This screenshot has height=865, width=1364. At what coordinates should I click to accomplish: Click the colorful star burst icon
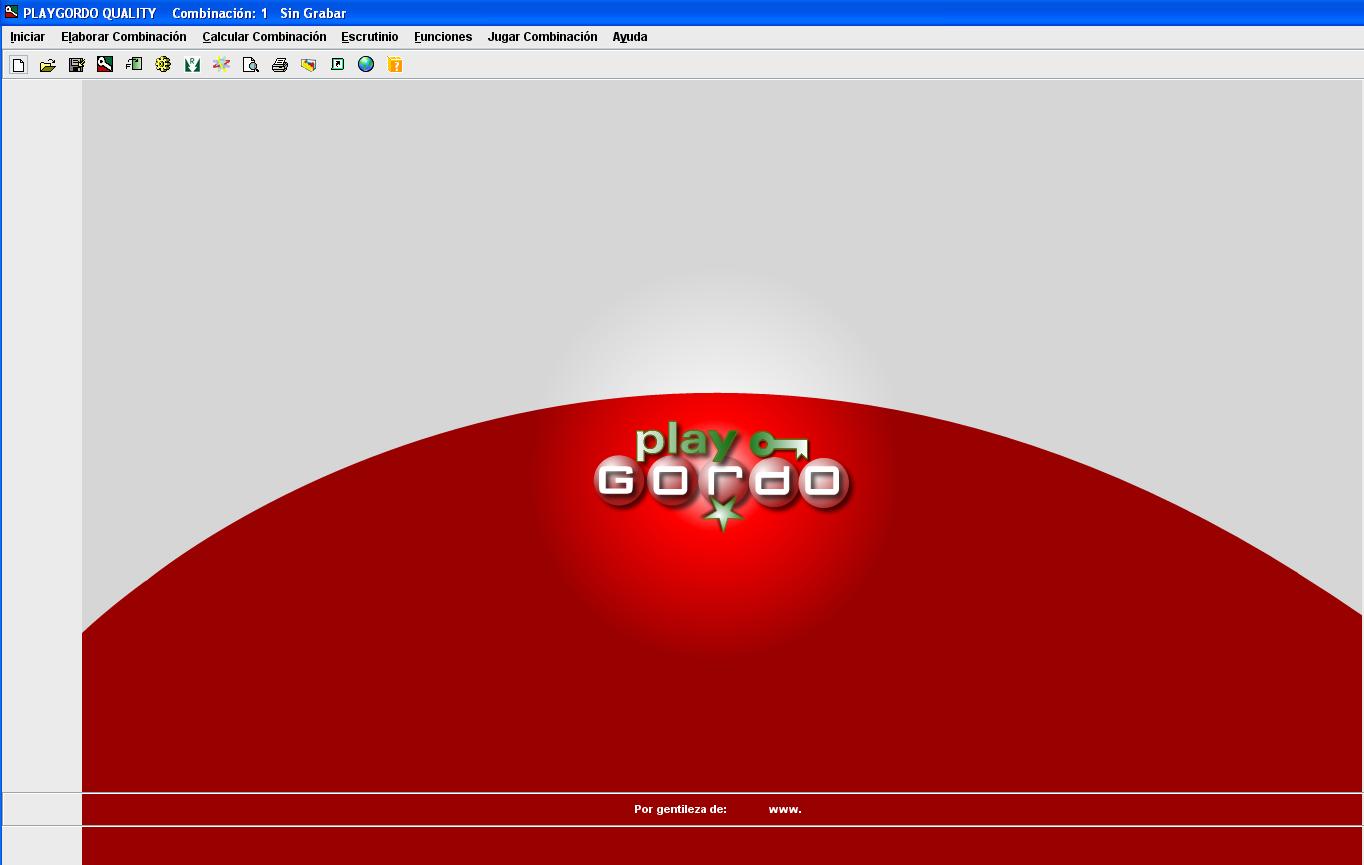pyautogui.click(x=221, y=65)
